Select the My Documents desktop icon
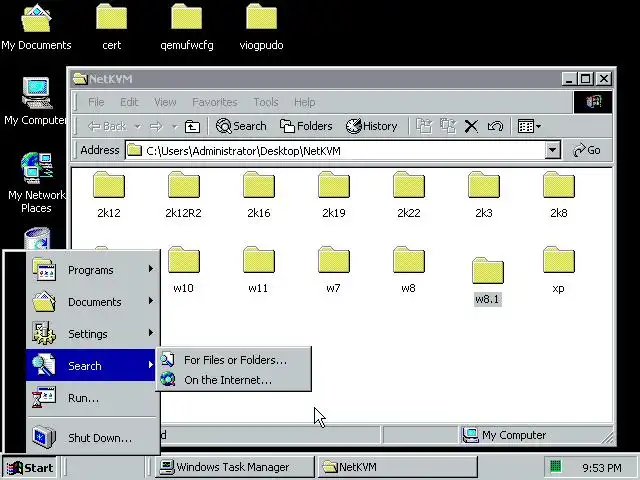640x480 pixels. click(36, 27)
